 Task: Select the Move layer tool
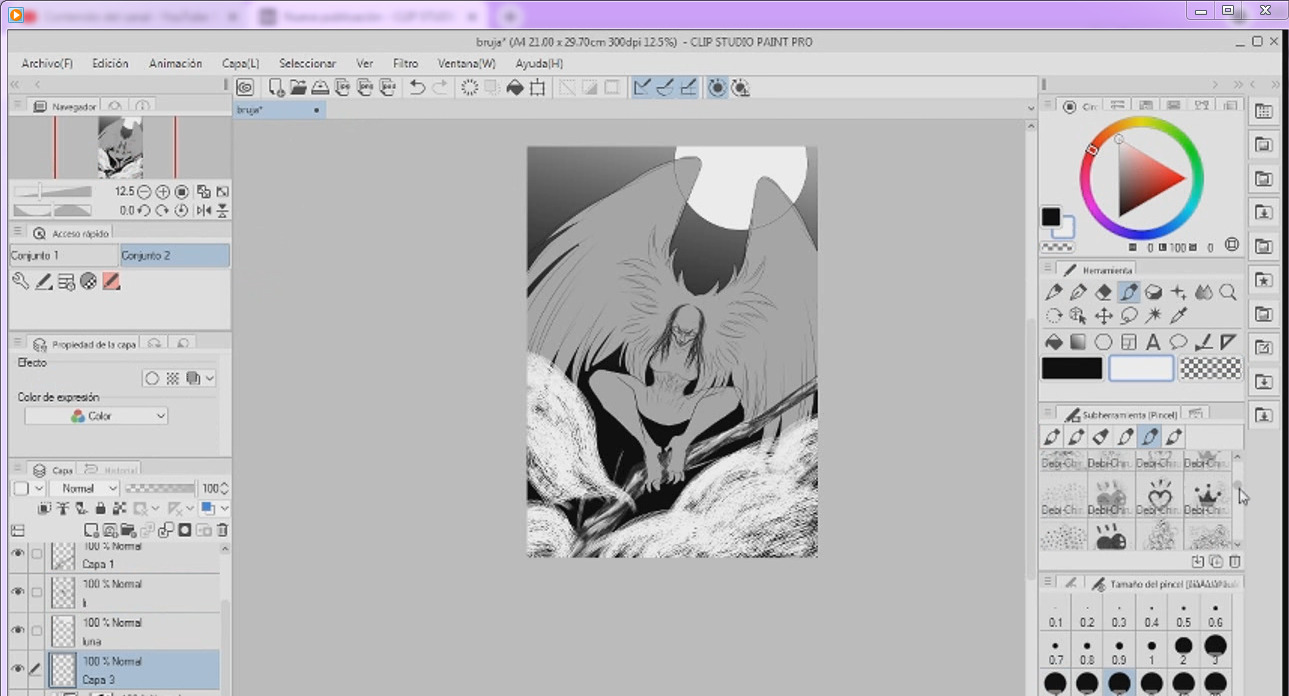(x=1103, y=316)
